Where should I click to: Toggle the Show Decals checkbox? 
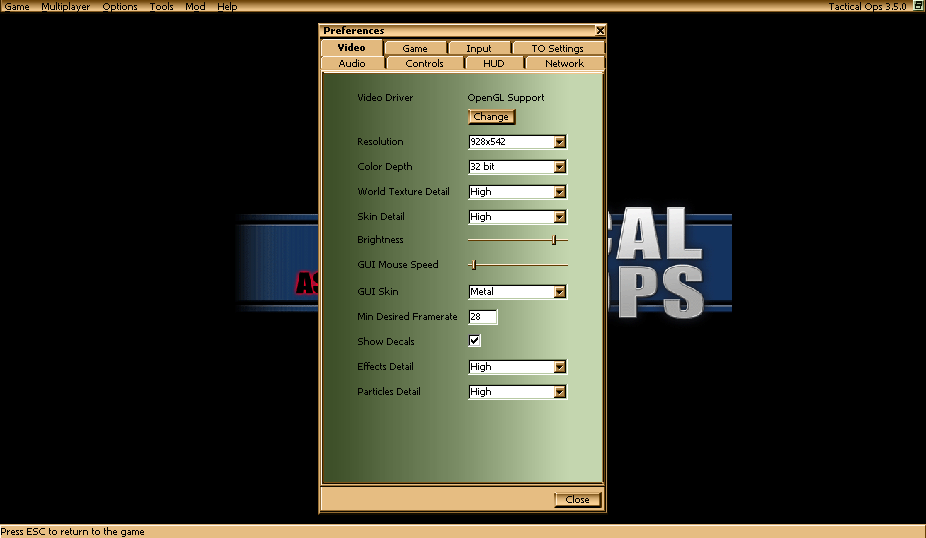[x=475, y=341]
